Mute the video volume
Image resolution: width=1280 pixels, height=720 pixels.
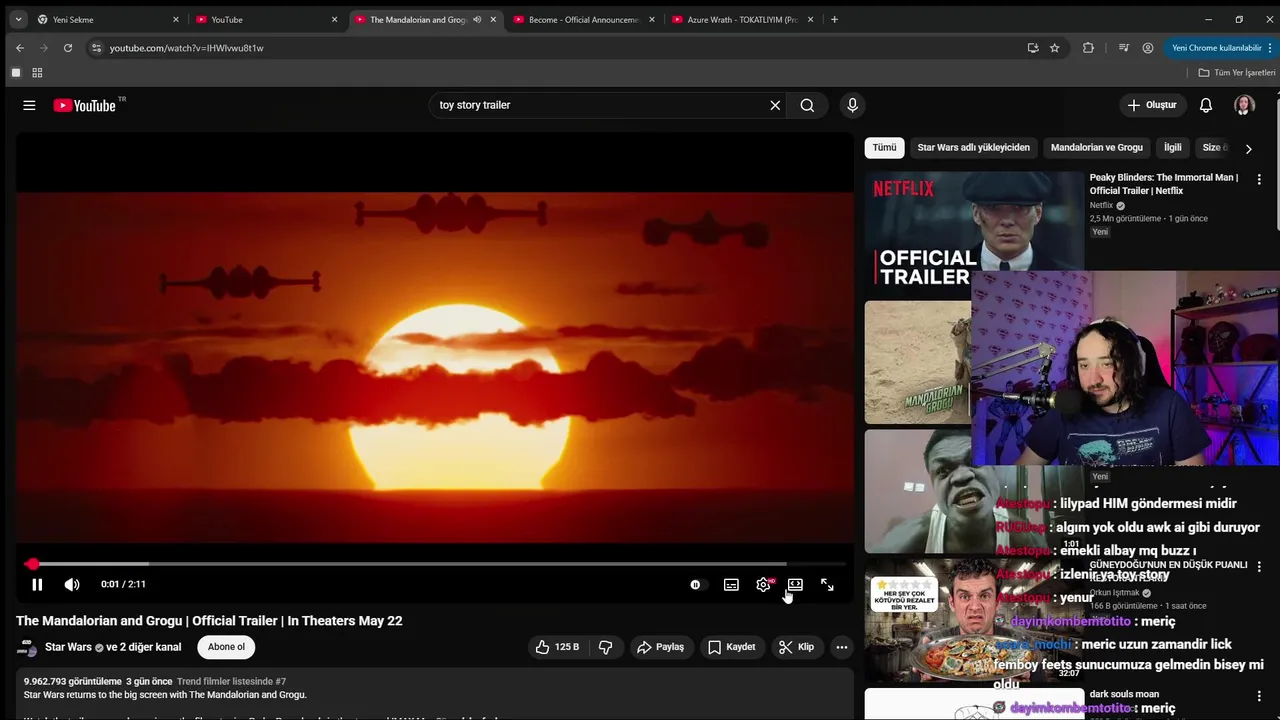pyautogui.click(x=72, y=585)
